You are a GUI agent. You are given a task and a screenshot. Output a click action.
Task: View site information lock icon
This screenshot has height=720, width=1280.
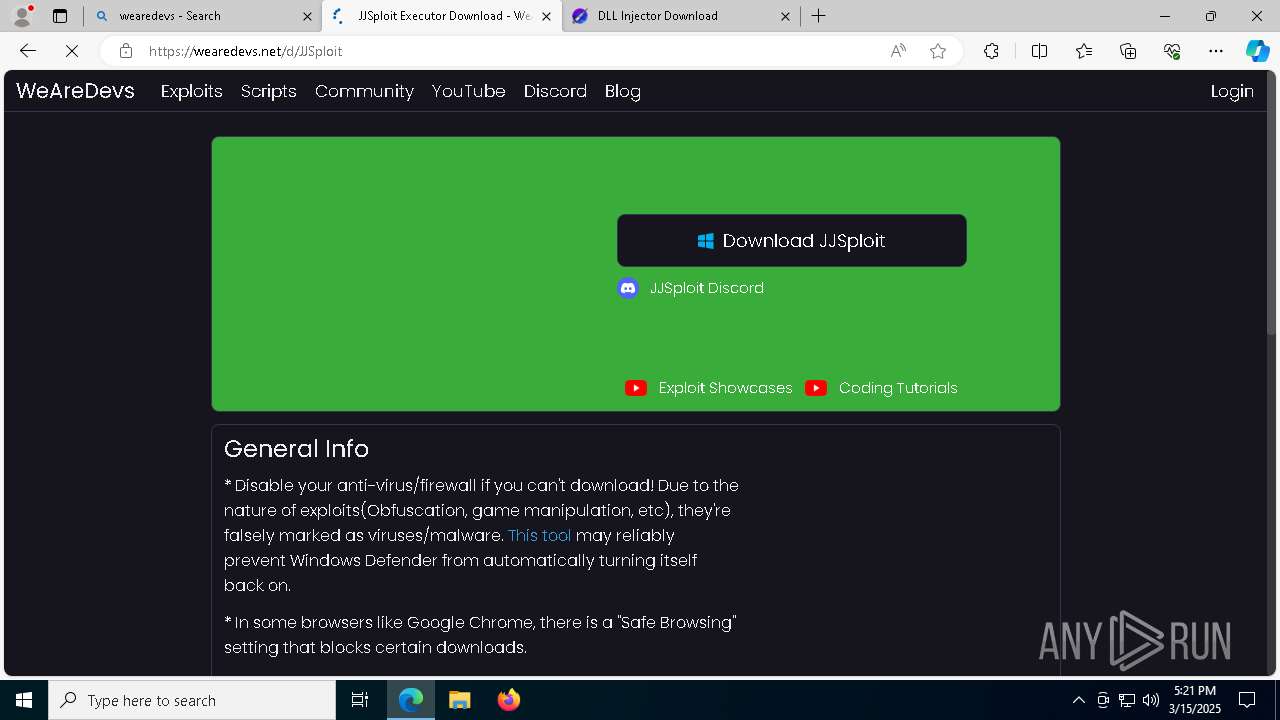(x=126, y=51)
